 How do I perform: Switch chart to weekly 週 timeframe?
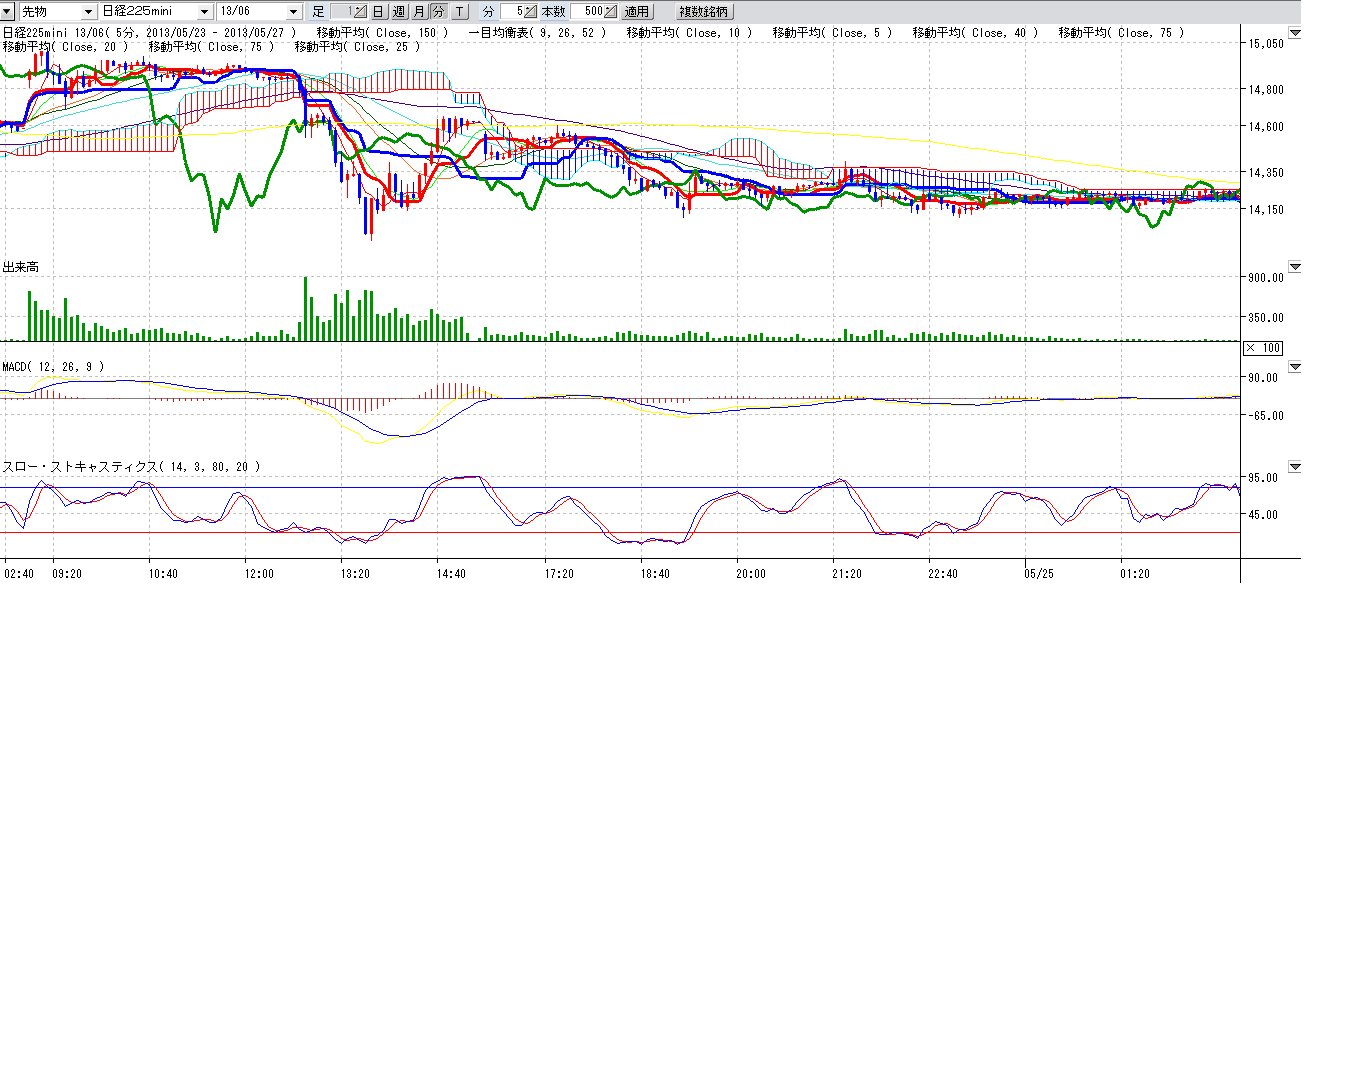pos(399,12)
